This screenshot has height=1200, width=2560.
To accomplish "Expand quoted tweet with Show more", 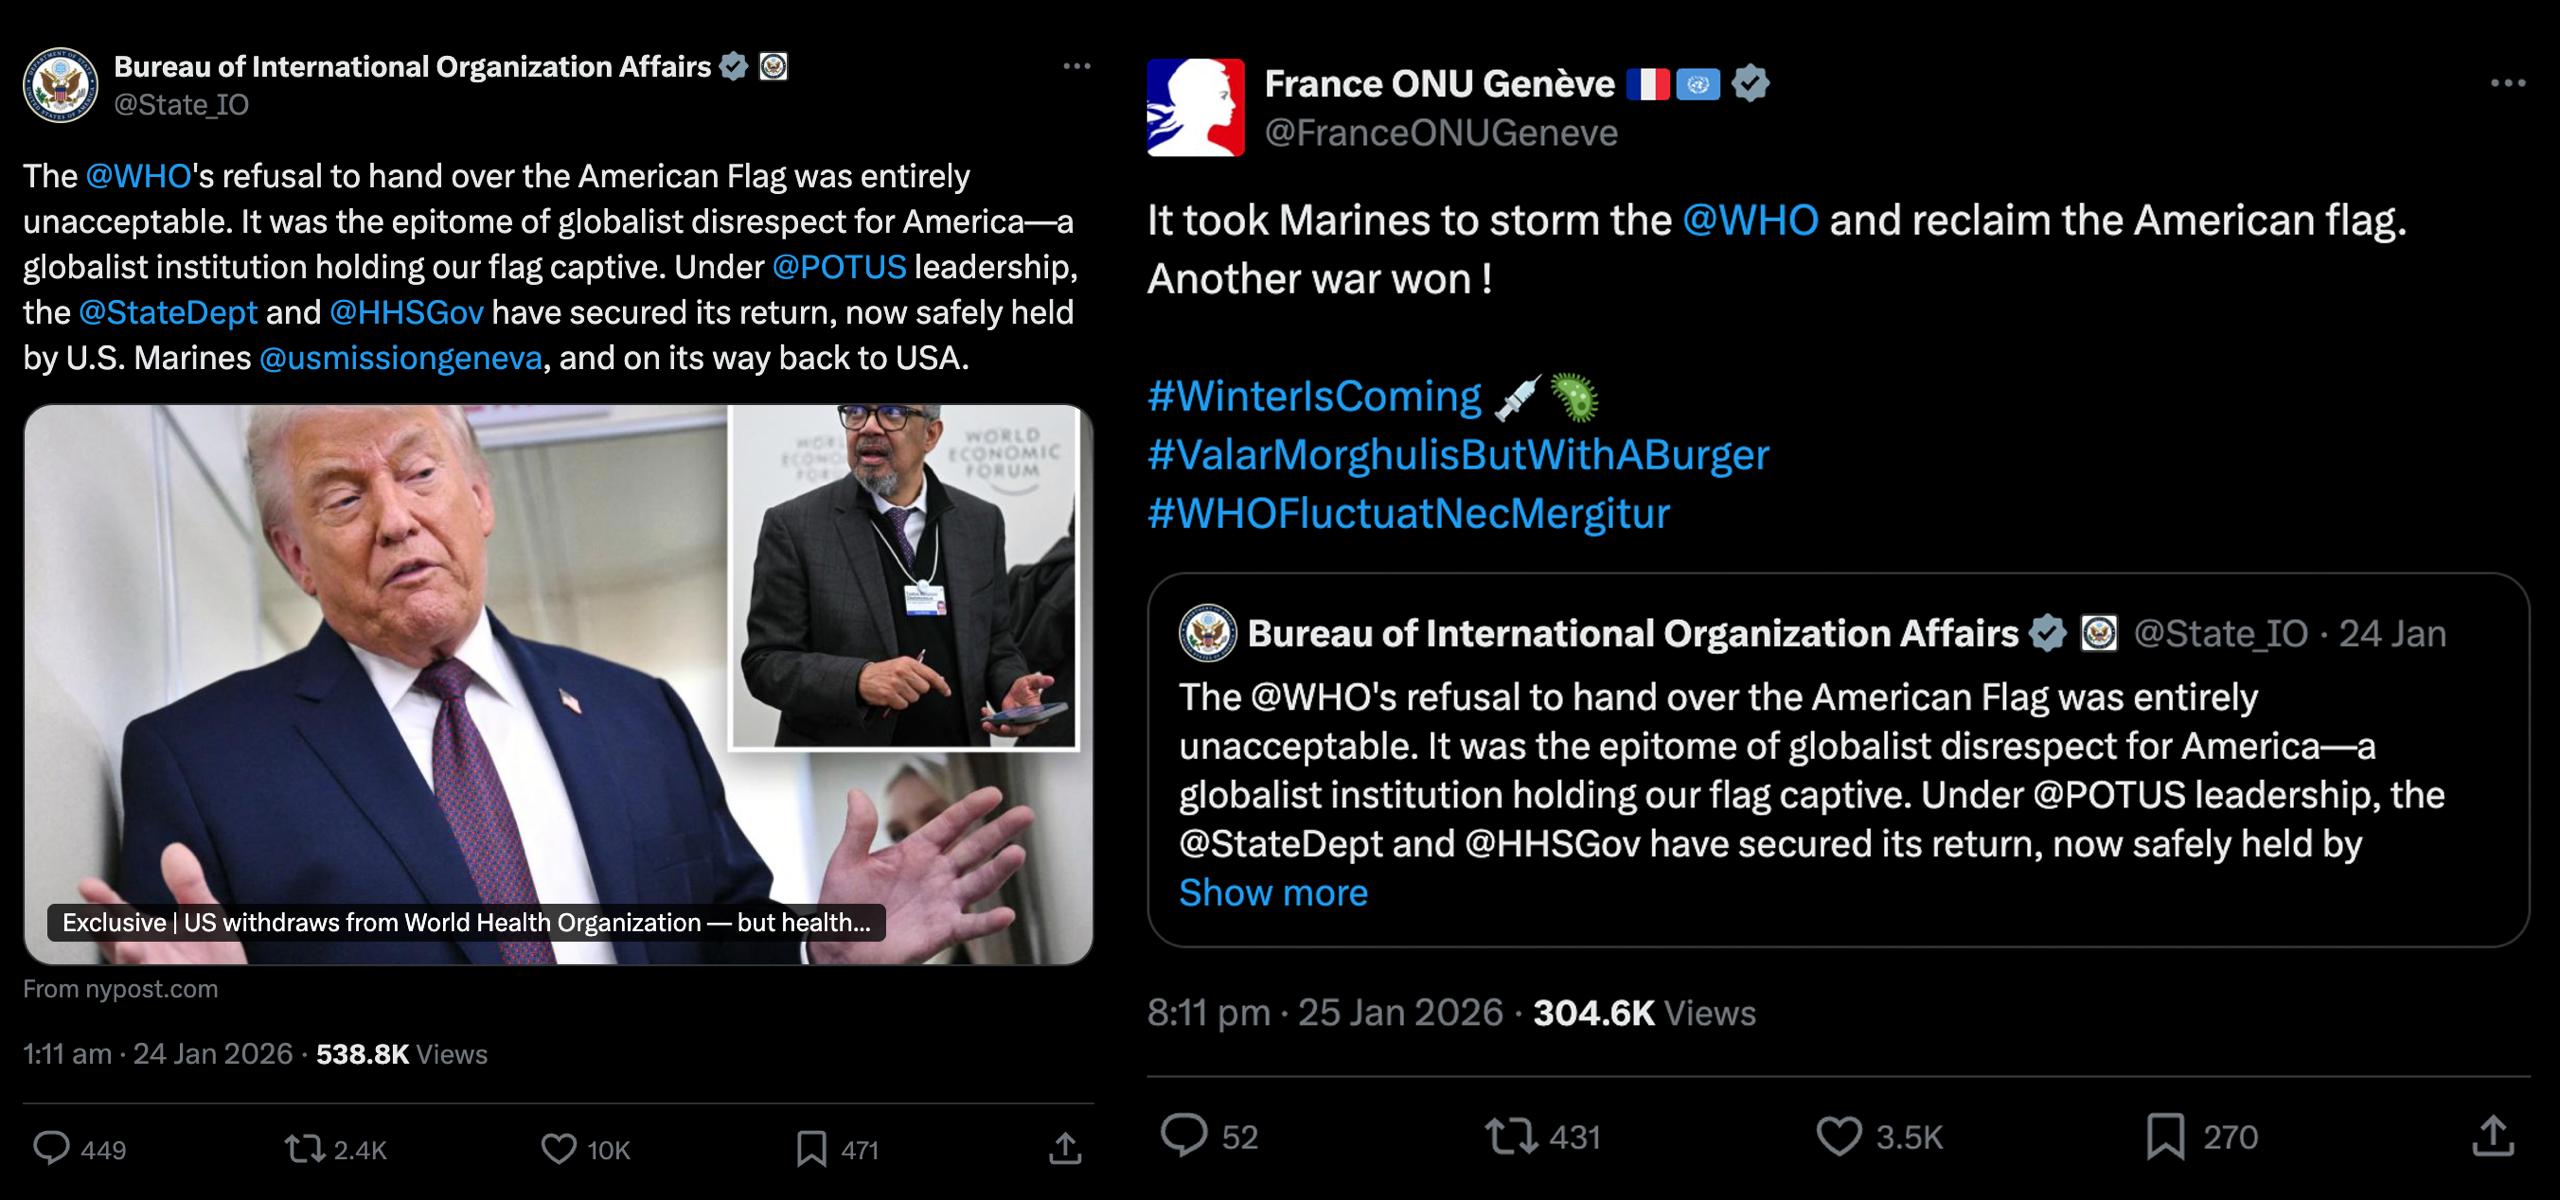I will pyautogui.click(x=1273, y=892).
